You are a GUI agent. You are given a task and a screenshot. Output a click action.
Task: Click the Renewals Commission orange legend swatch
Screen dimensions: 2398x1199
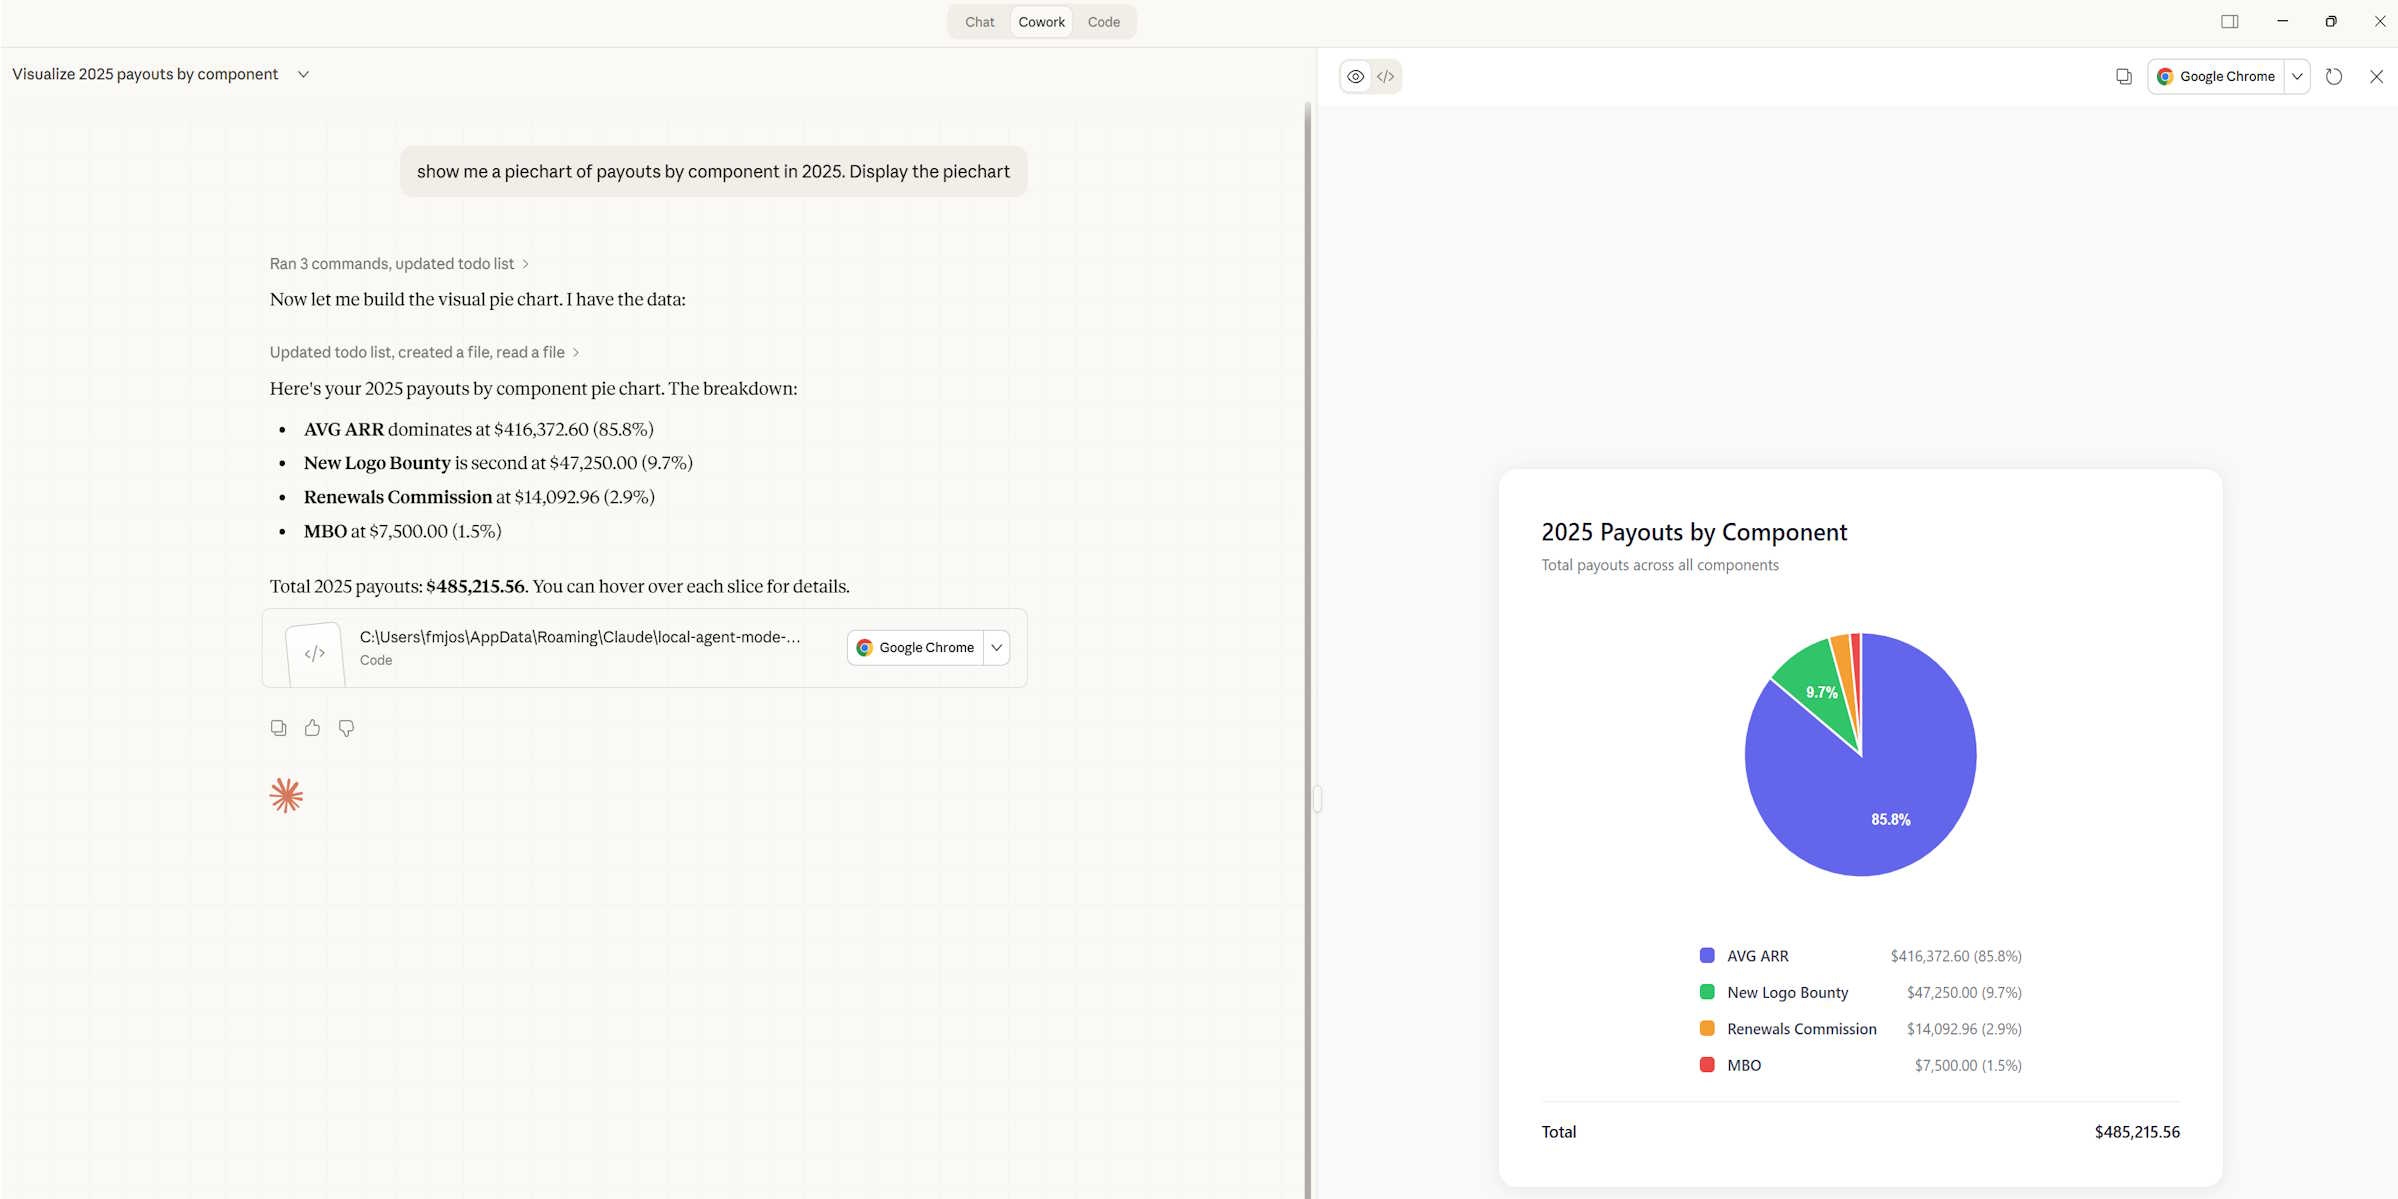1707,1029
